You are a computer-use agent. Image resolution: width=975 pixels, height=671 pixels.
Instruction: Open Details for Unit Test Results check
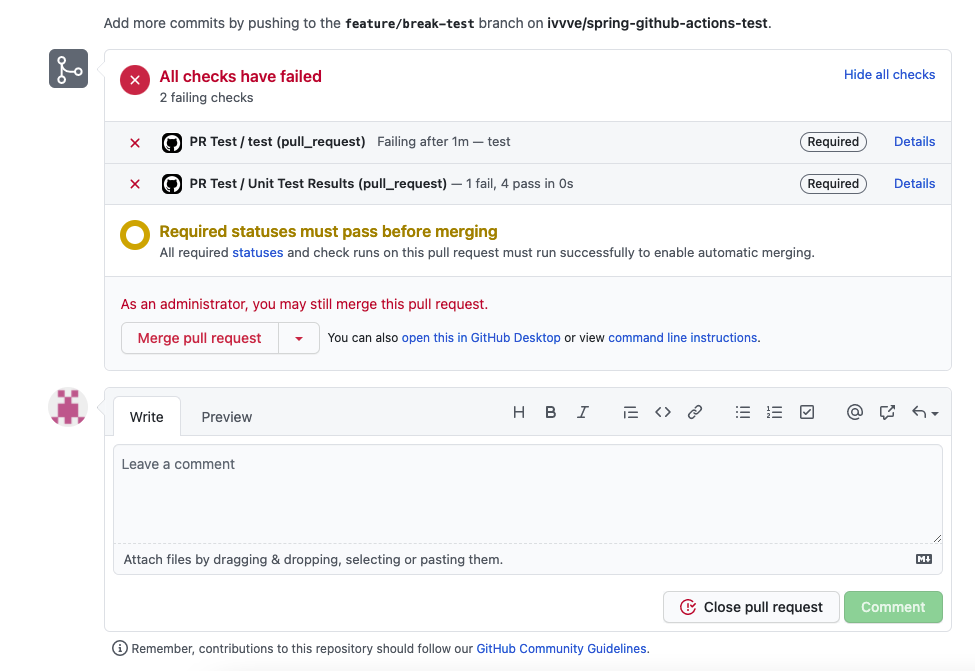(914, 183)
